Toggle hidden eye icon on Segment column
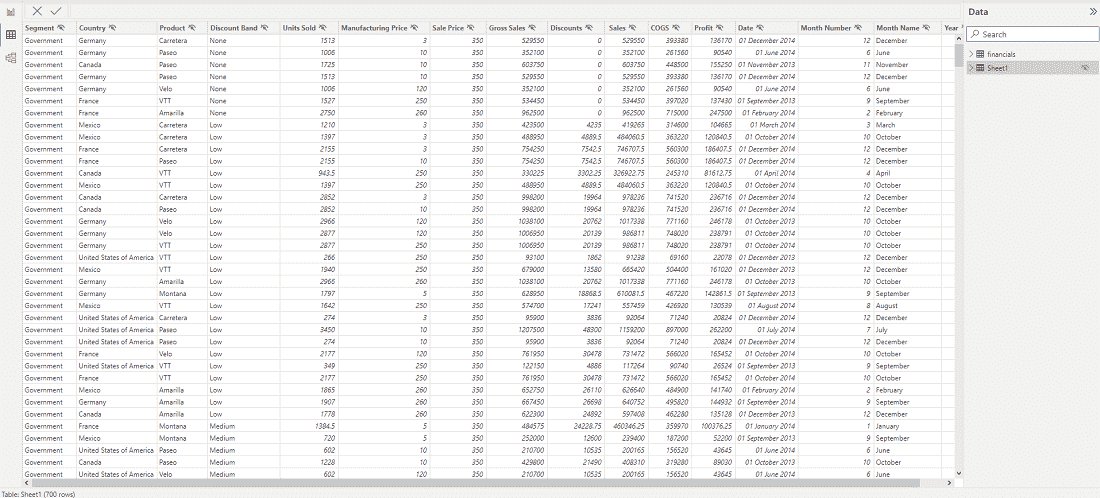1100x498 pixels. (61, 28)
